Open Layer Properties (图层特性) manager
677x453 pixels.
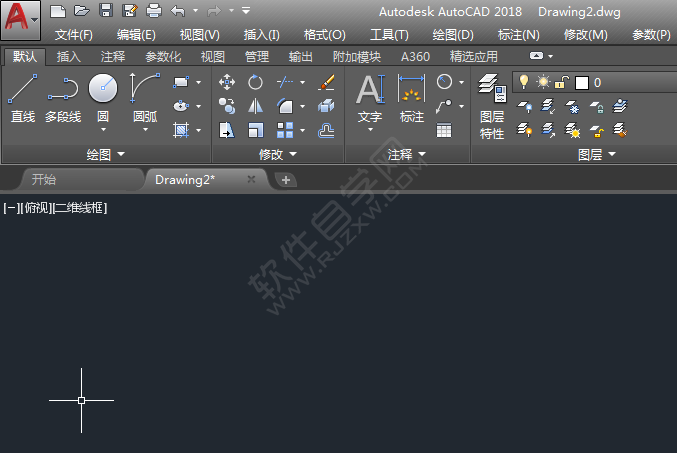coord(492,106)
